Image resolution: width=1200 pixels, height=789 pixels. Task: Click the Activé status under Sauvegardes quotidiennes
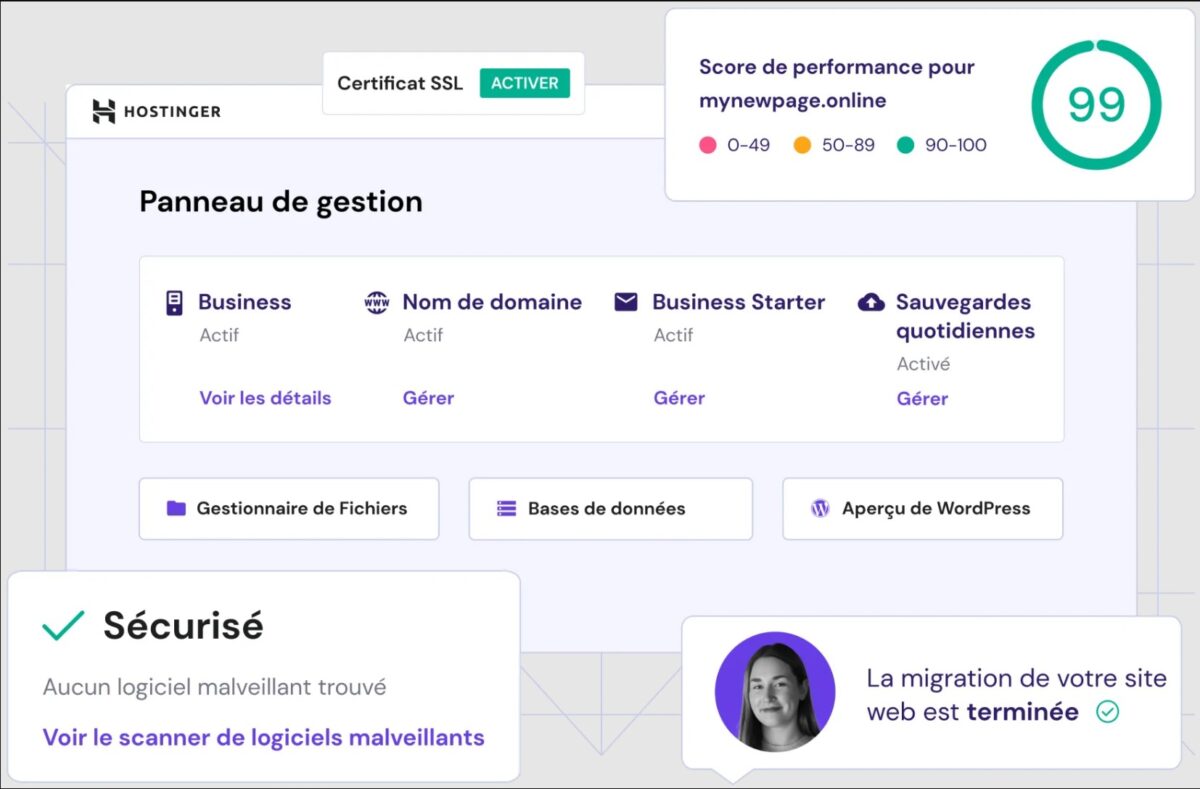[923, 364]
